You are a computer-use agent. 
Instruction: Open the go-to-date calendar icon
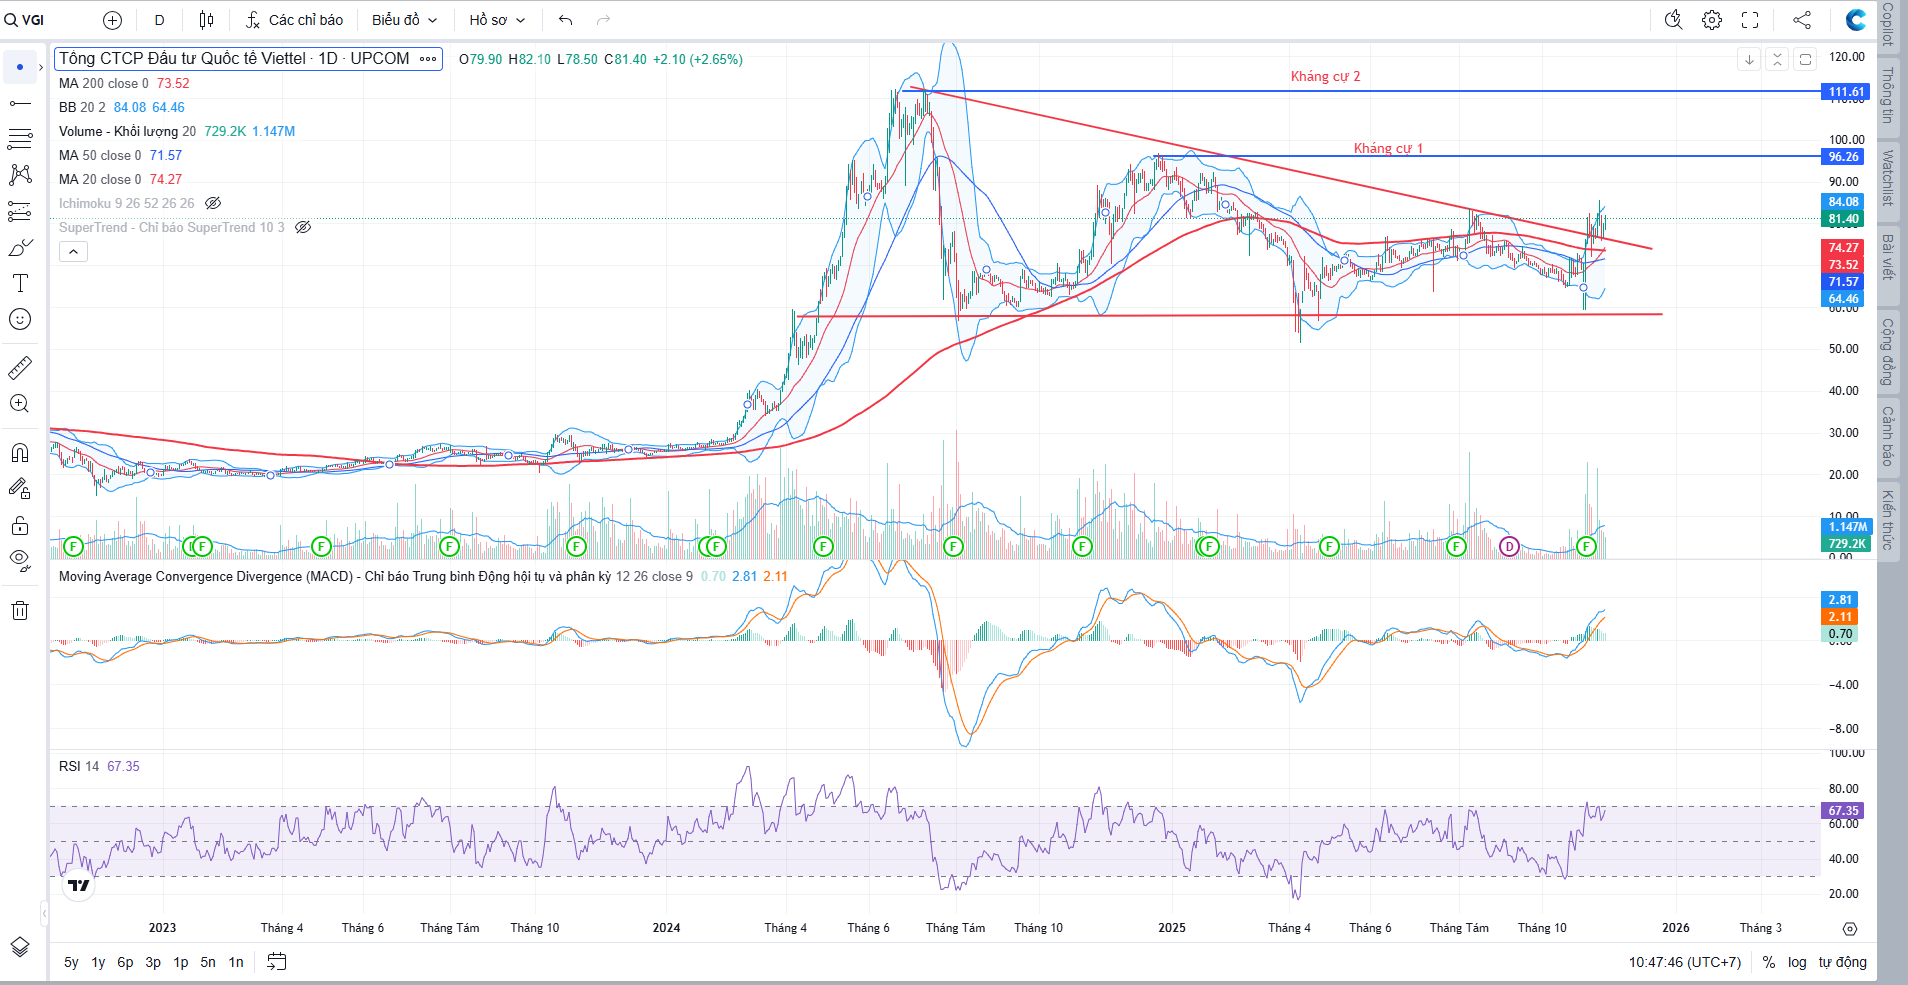pyautogui.click(x=277, y=962)
